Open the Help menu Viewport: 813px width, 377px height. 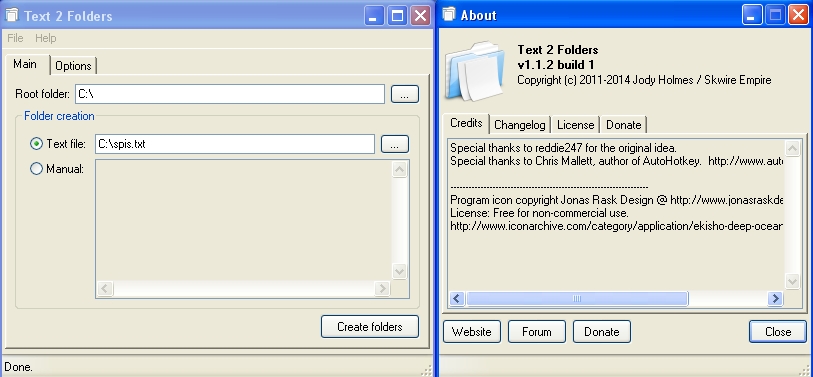pyautogui.click(x=46, y=38)
